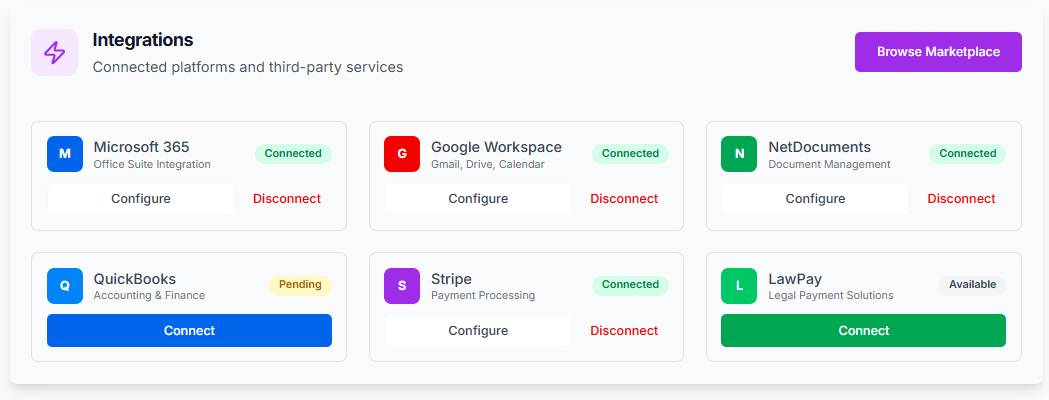Configure the Stripe payment integration

click(478, 330)
